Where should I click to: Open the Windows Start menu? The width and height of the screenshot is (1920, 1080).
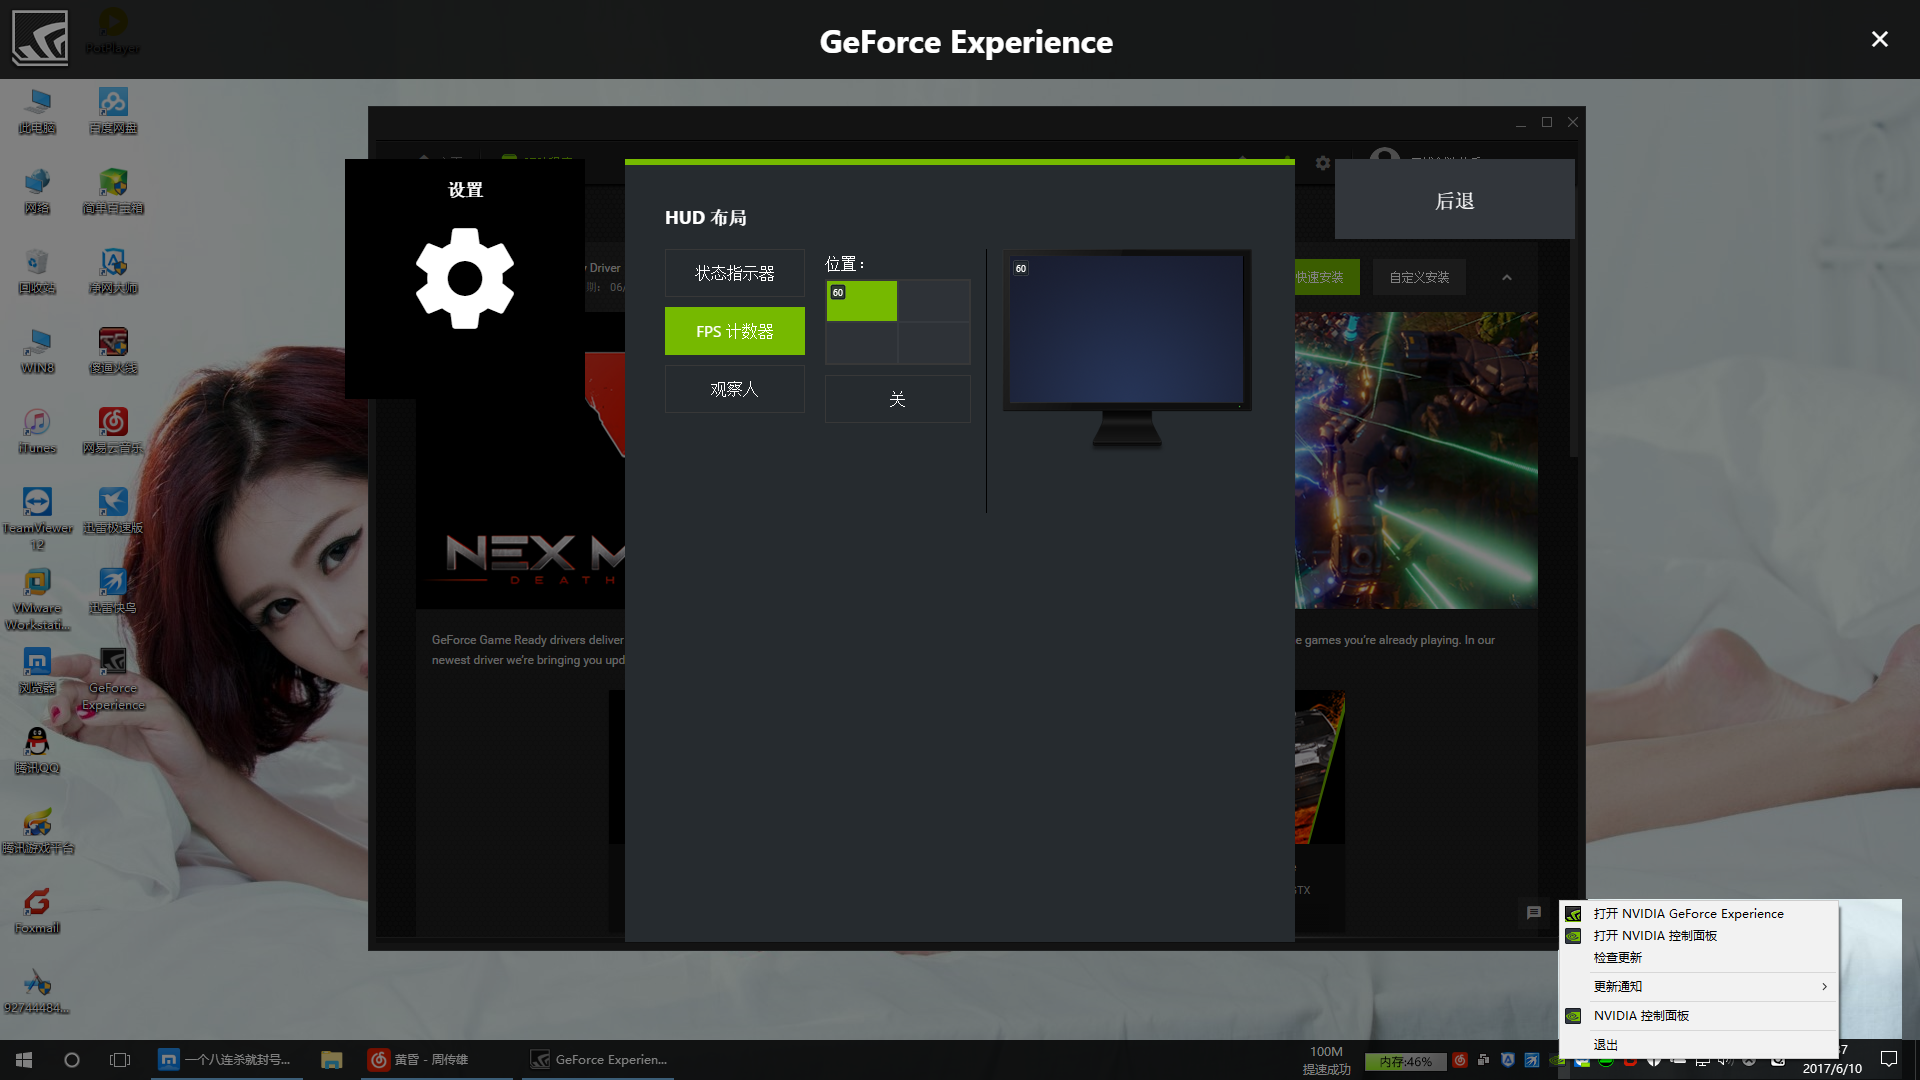pos(24,1059)
